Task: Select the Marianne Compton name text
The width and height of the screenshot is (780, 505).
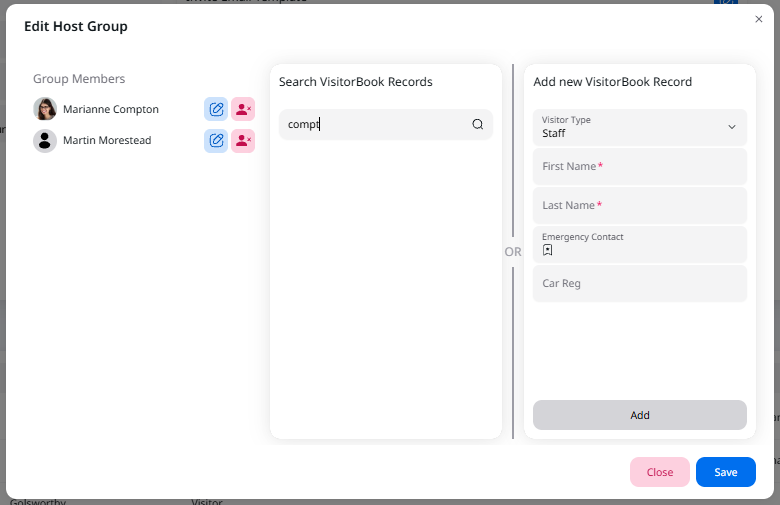Action: (x=111, y=109)
